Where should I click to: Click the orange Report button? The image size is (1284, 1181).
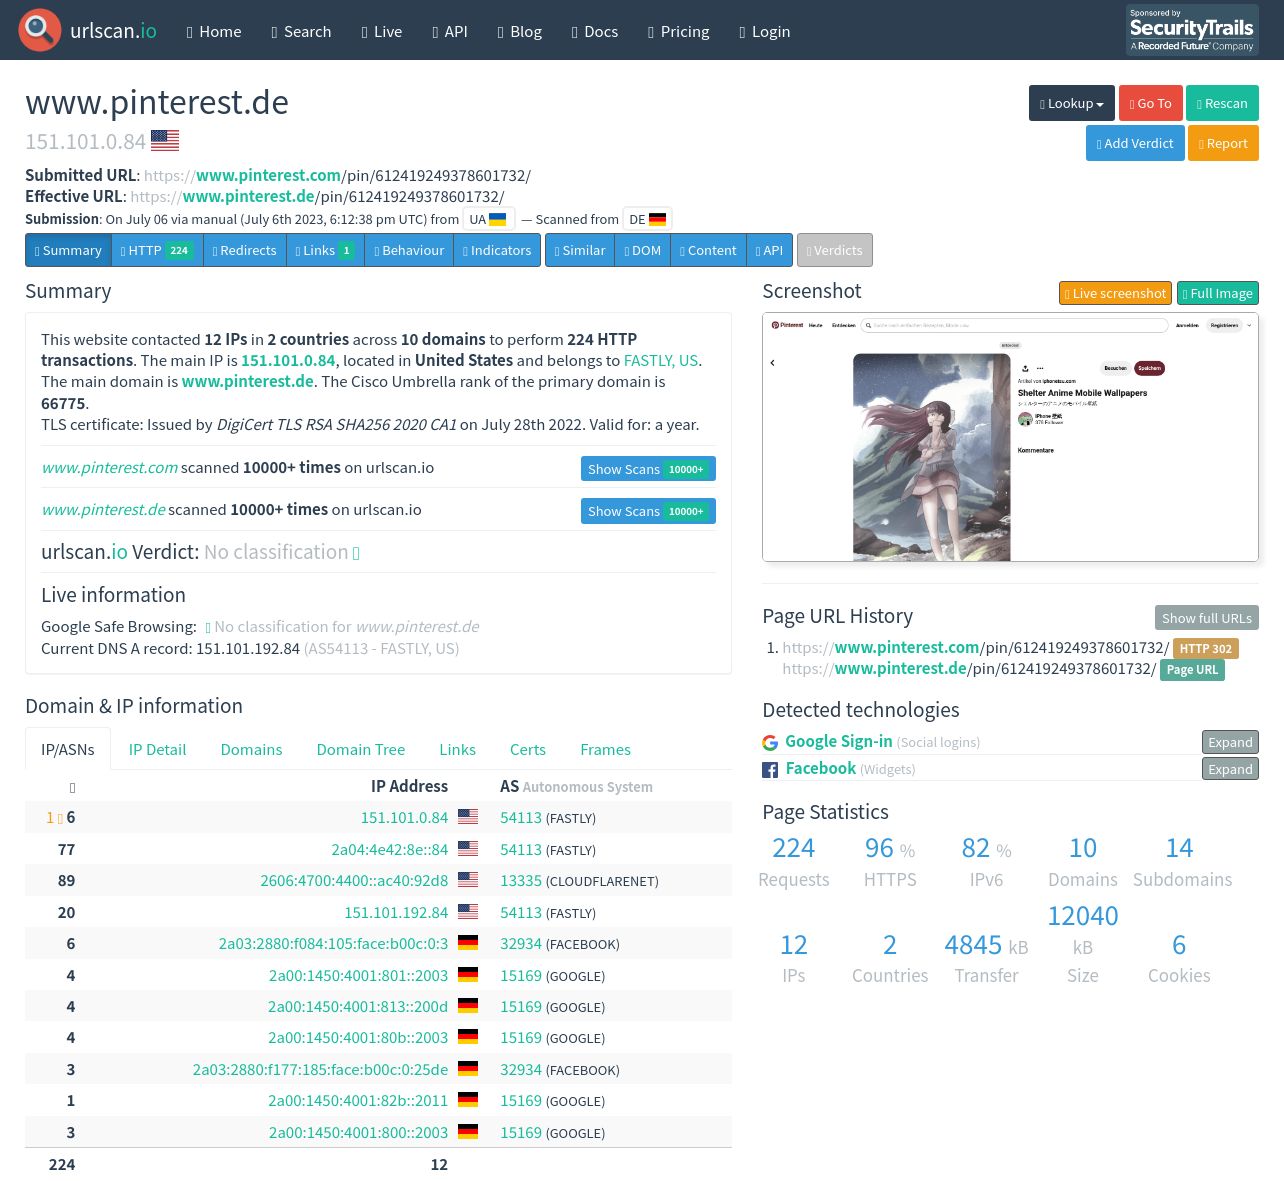[x=1223, y=143]
